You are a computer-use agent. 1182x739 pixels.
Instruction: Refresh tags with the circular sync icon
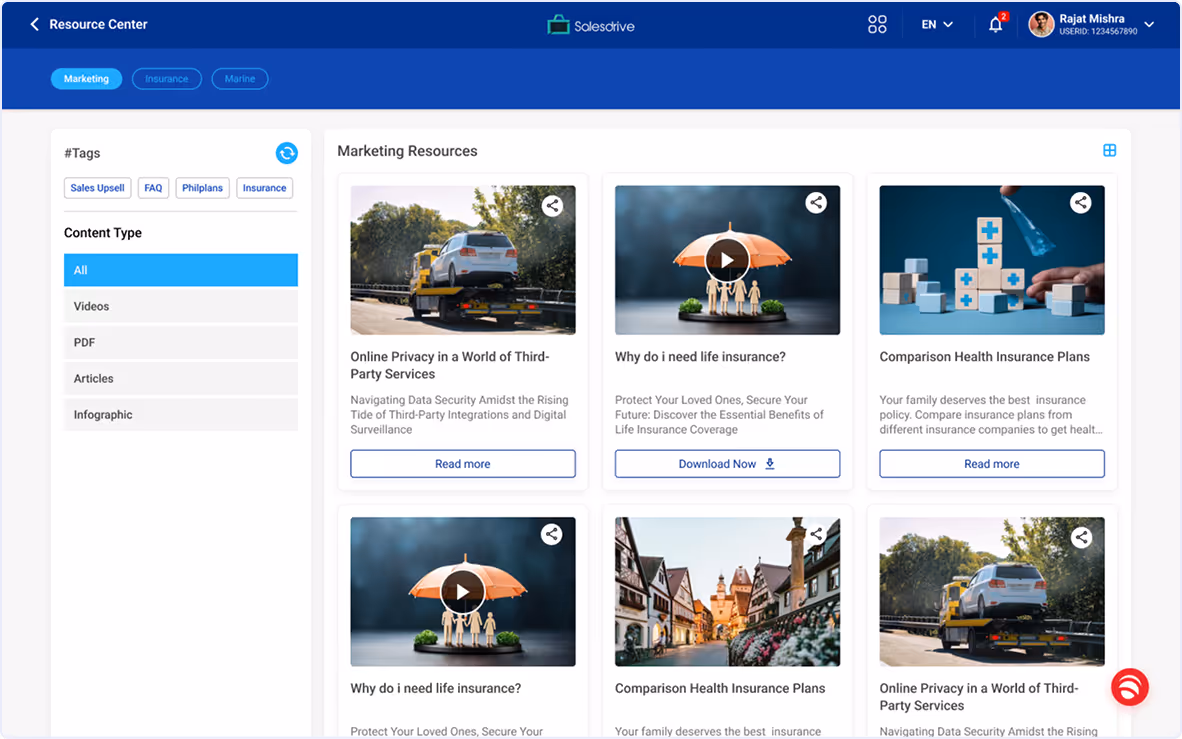click(x=286, y=153)
